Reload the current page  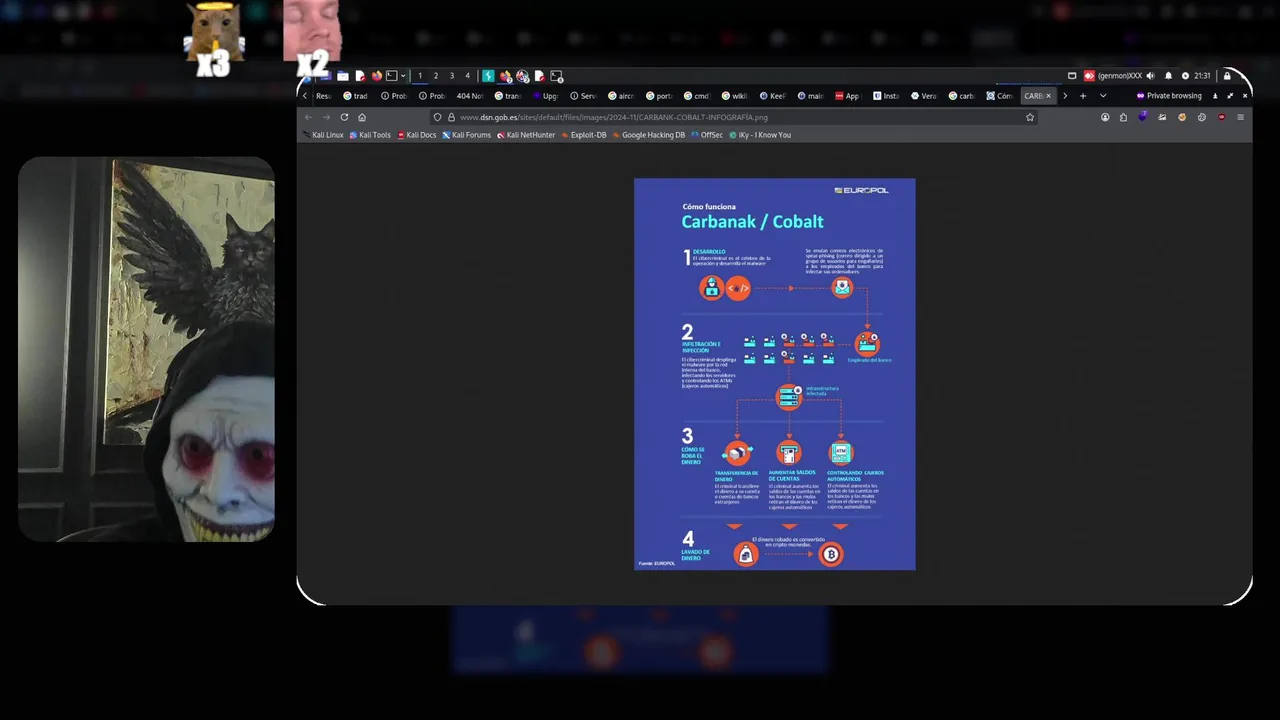344,117
